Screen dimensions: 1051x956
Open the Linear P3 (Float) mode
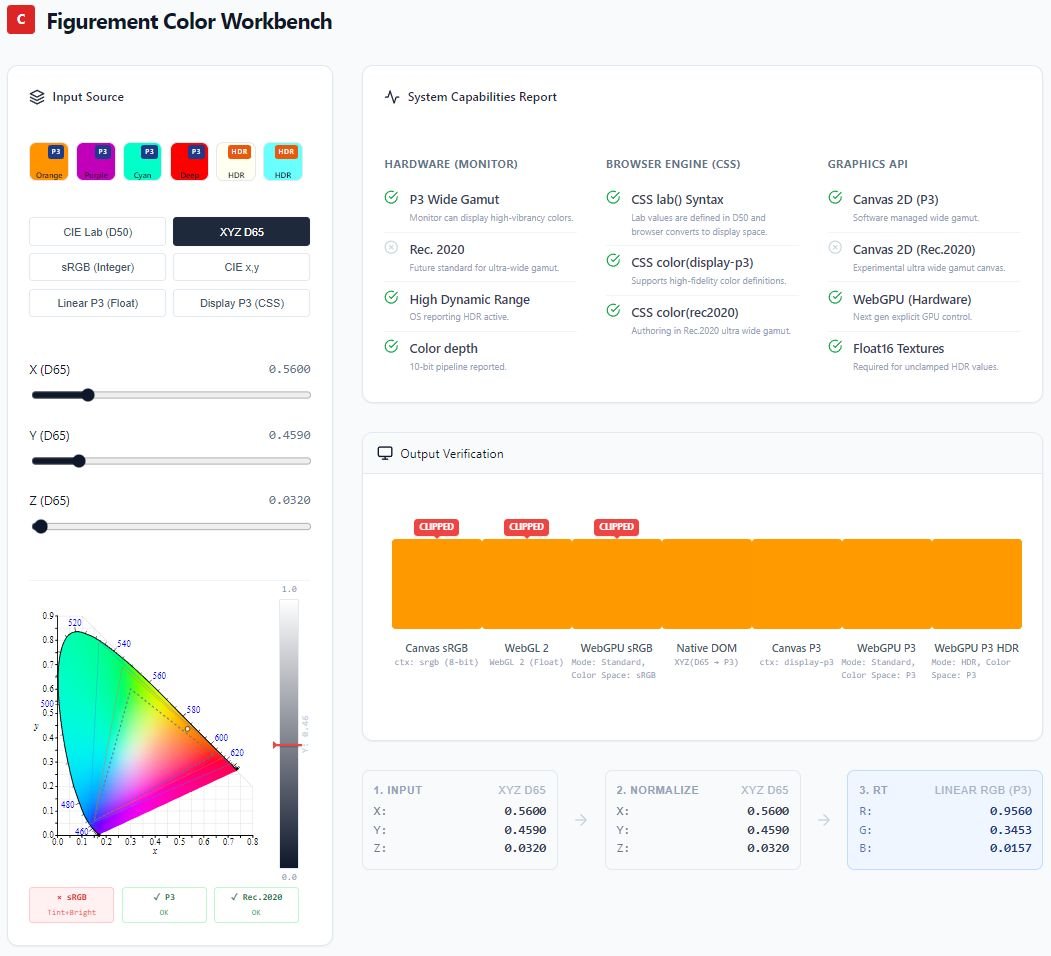pyautogui.click(x=97, y=303)
